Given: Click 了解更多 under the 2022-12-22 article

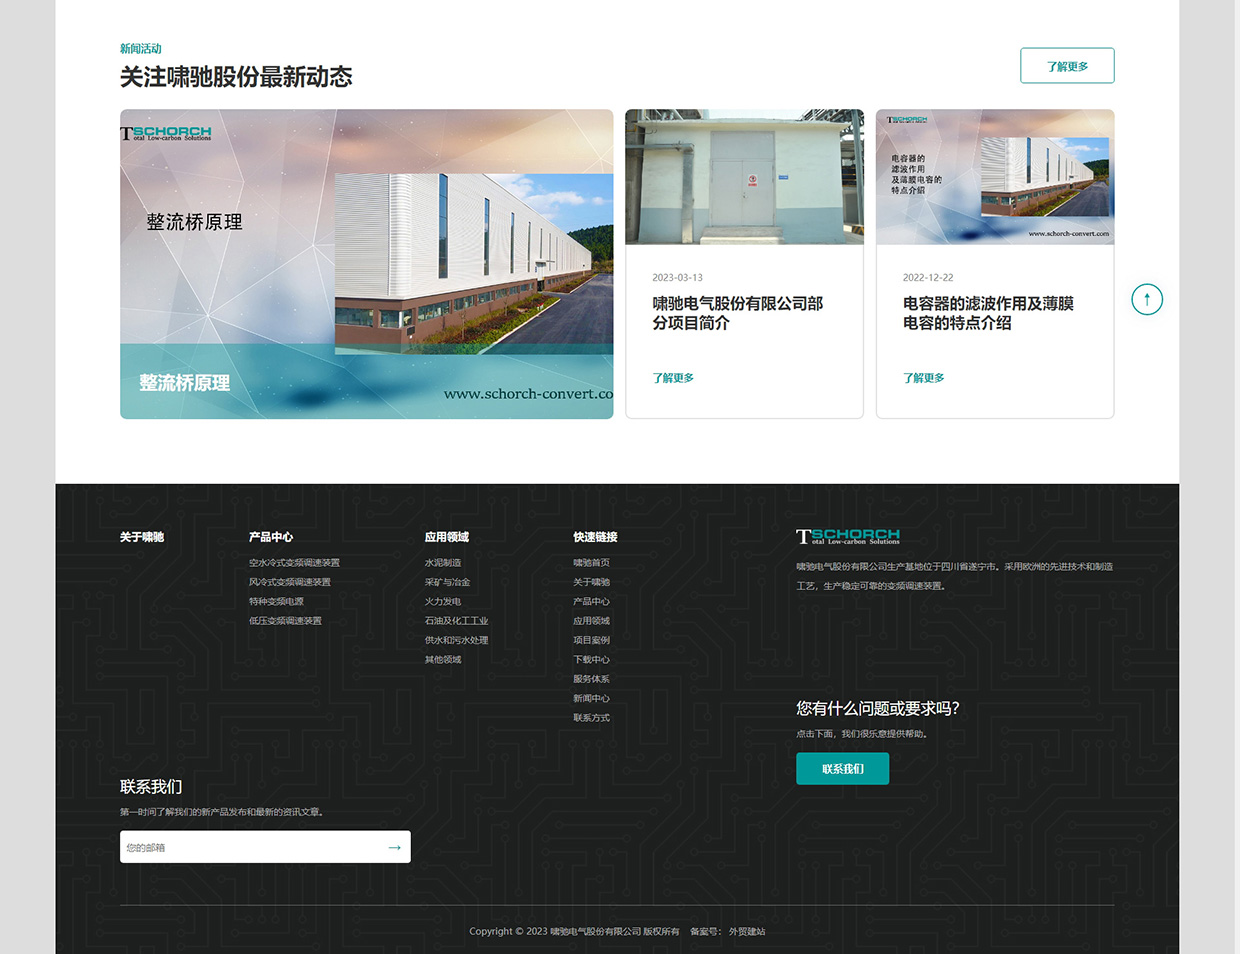Looking at the screenshot, I should pos(924,378).
